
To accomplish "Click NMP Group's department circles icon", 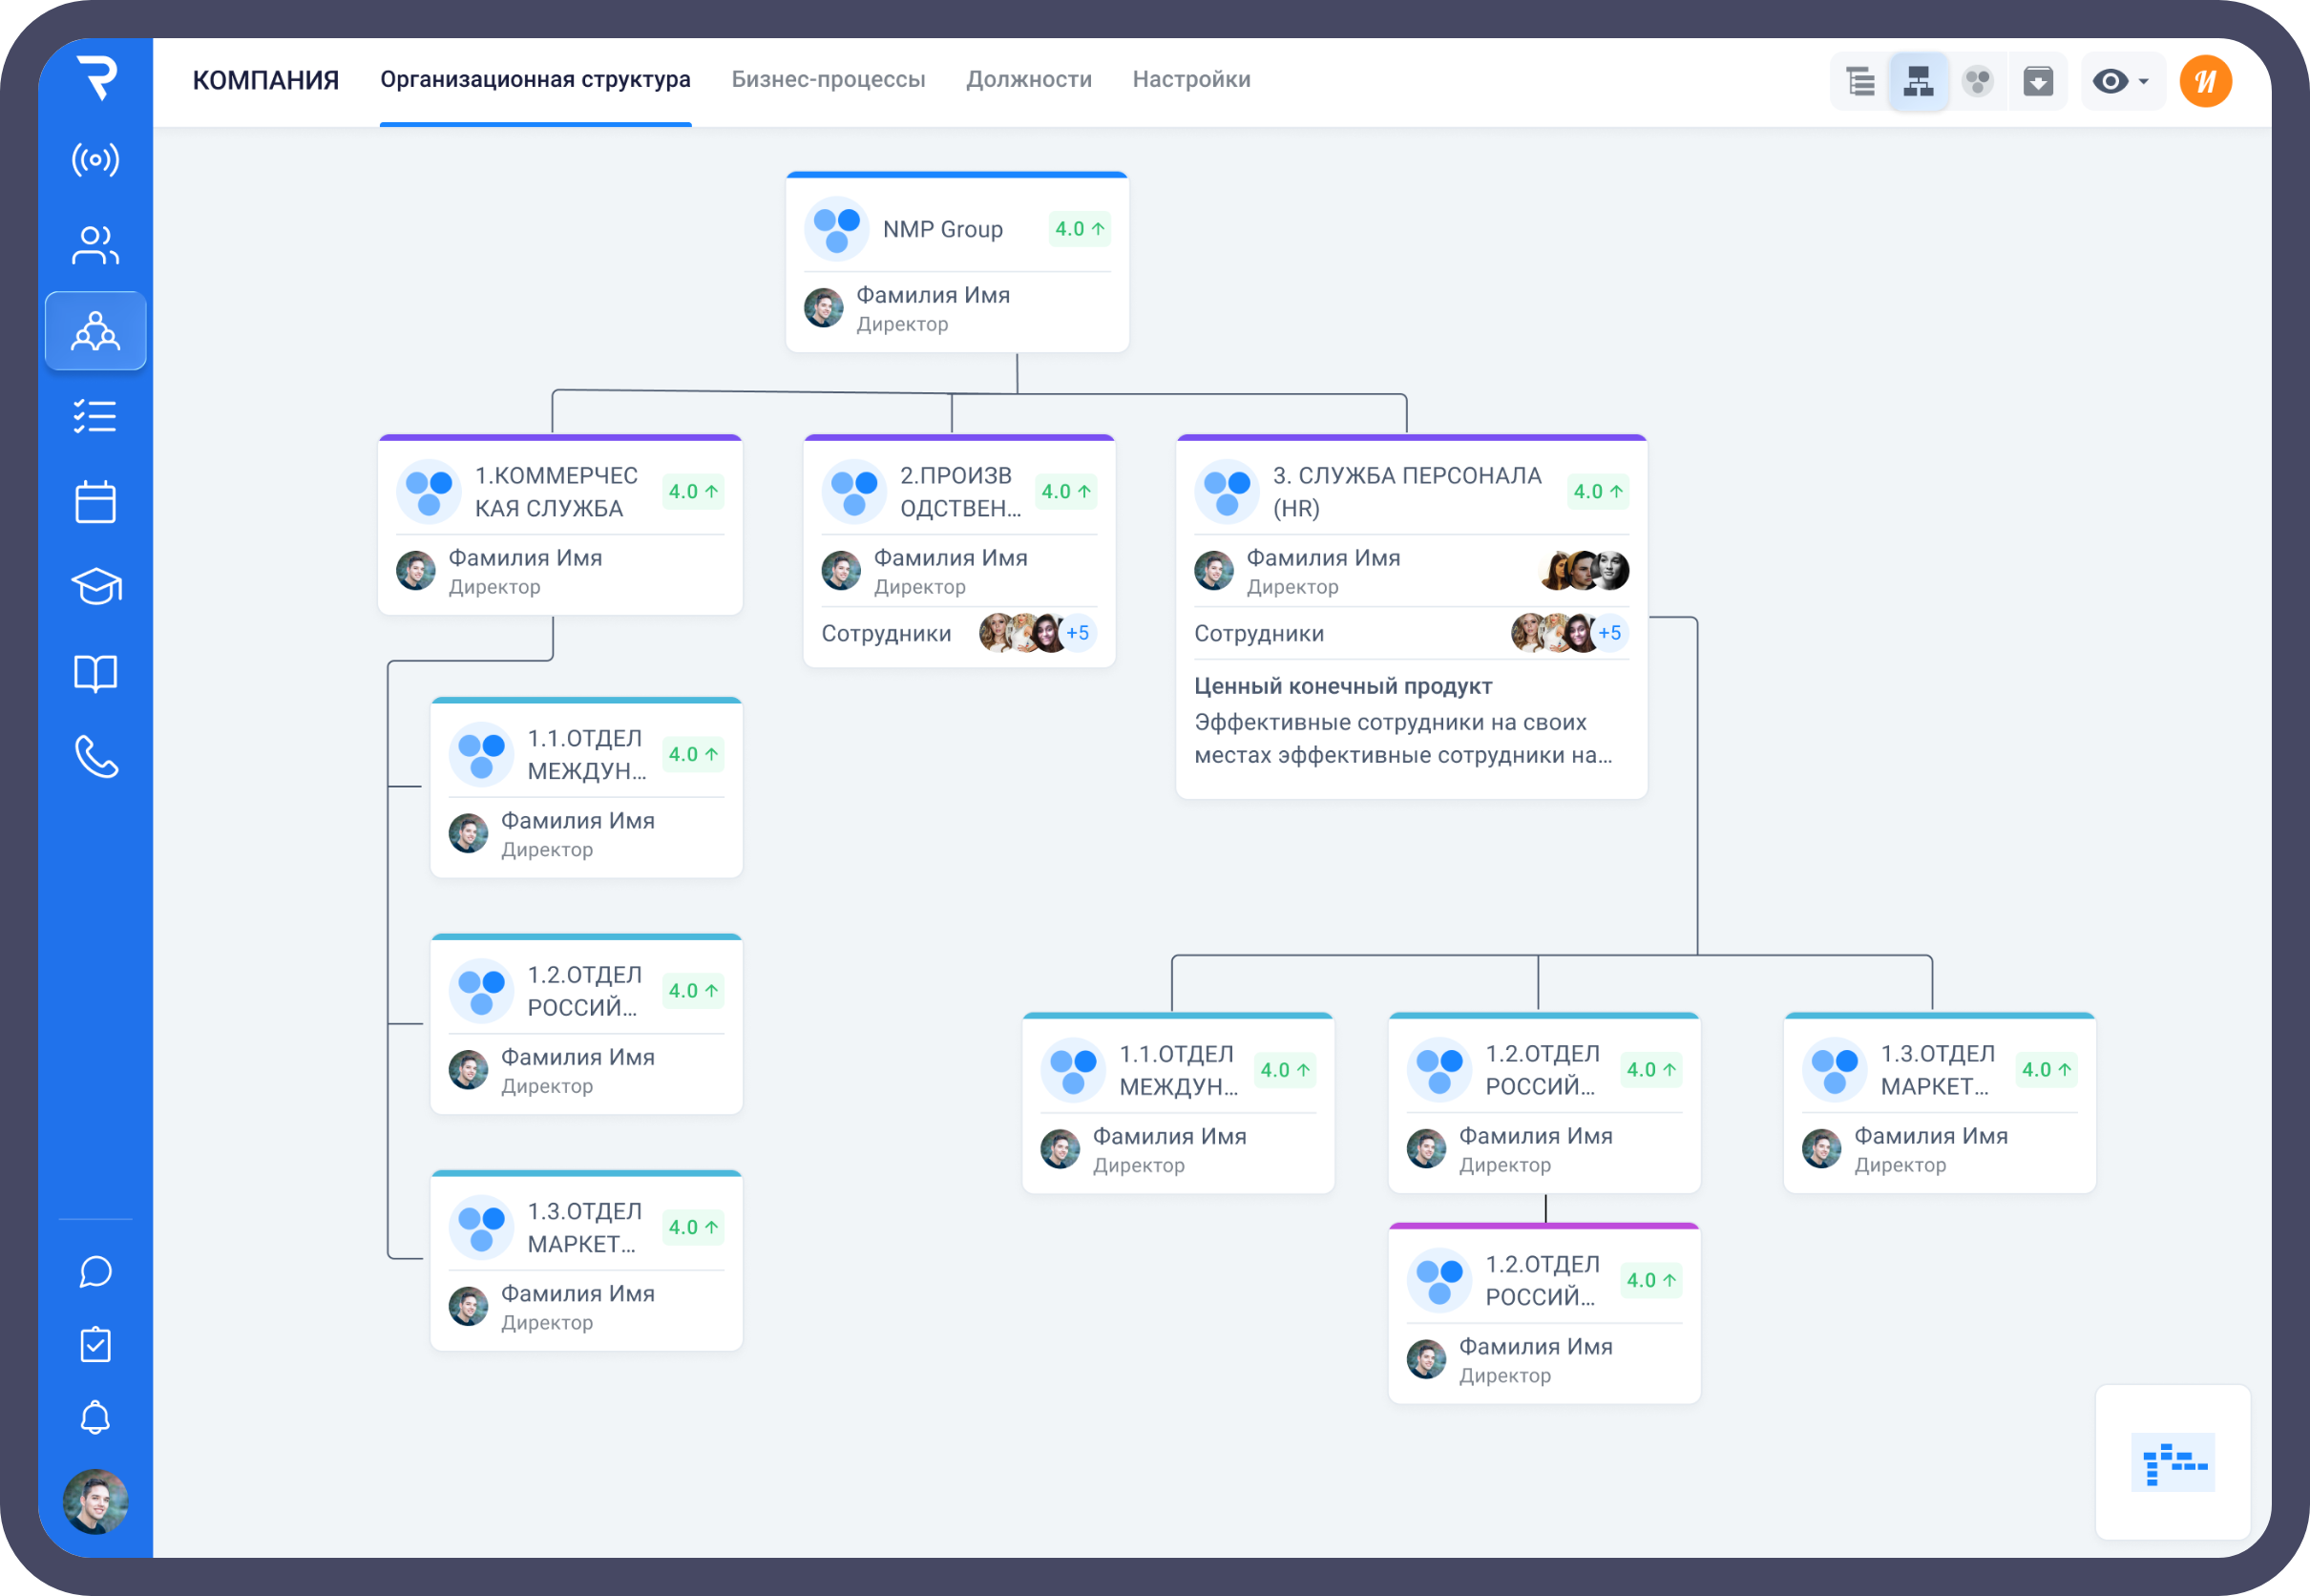I will (837, 229).
